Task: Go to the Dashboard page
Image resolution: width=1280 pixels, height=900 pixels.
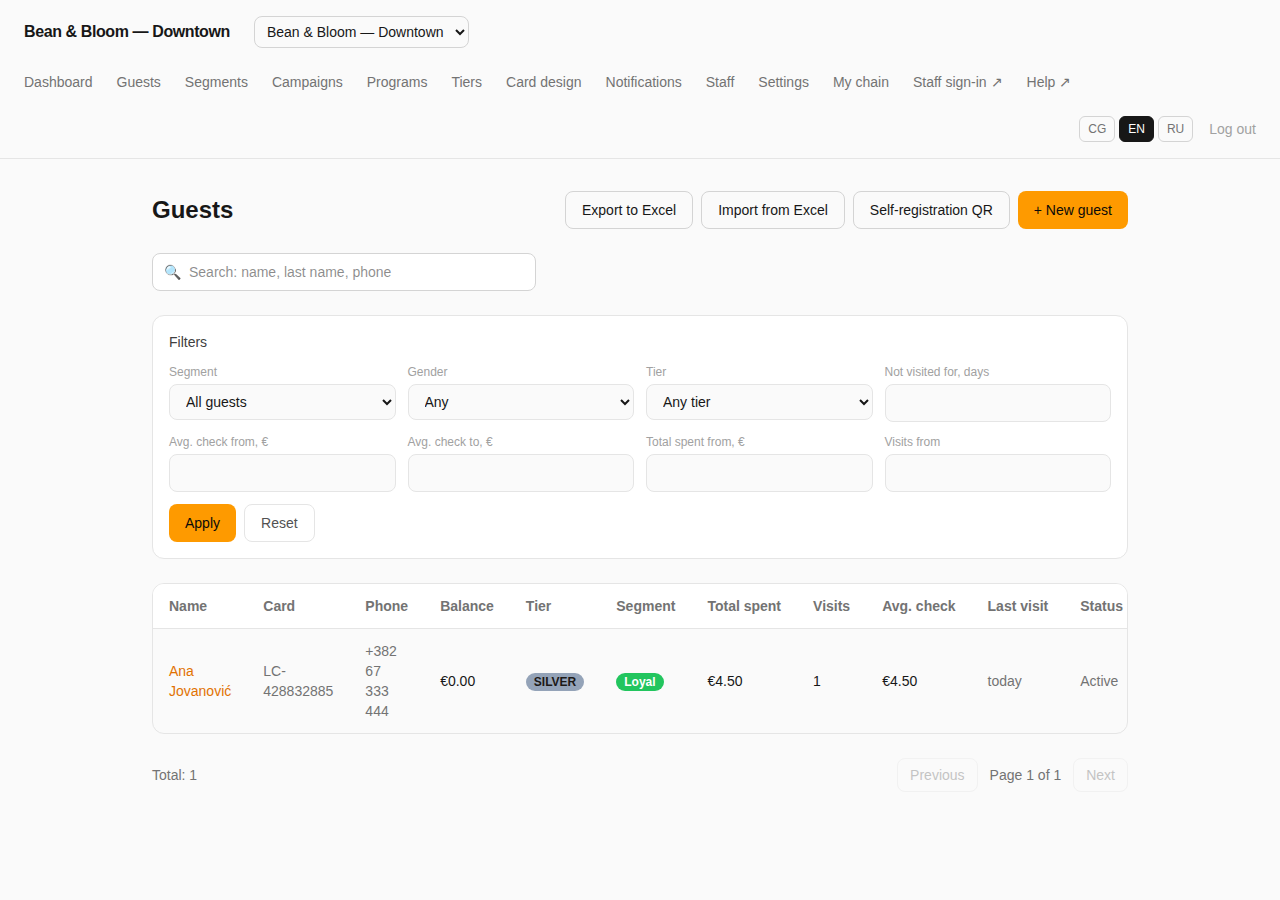Action: (58, 82)
